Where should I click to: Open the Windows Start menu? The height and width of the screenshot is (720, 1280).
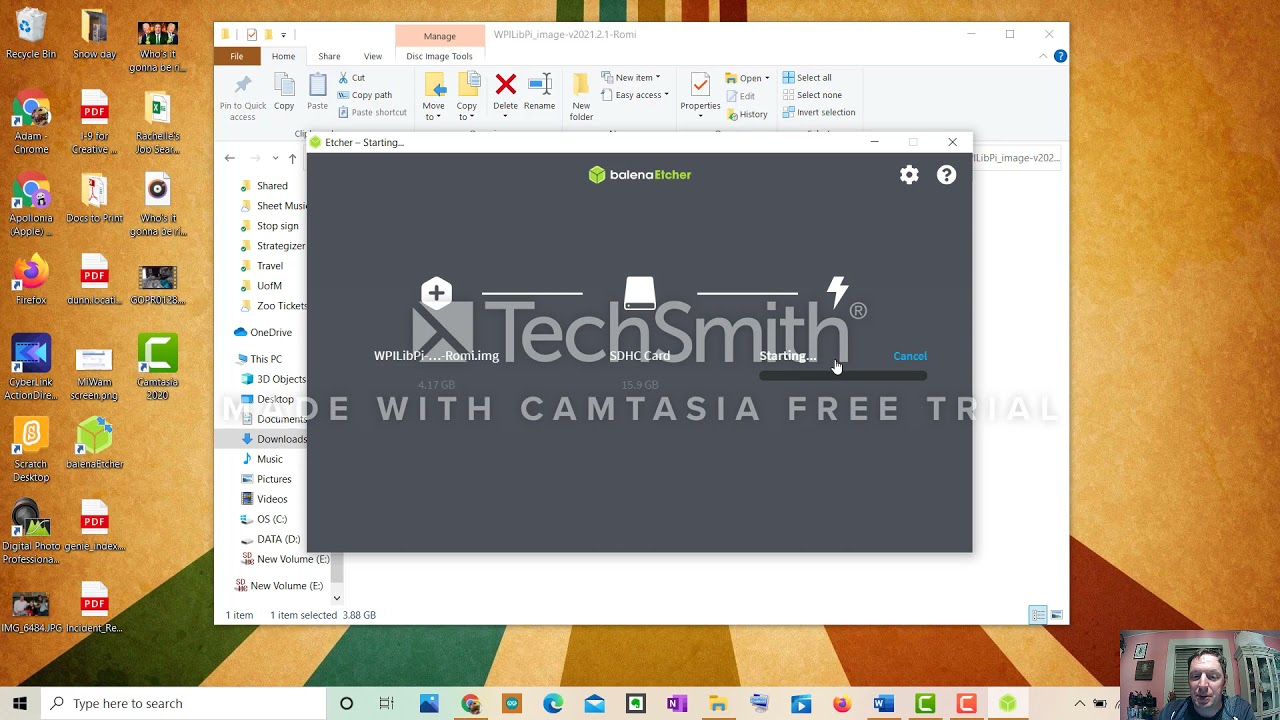click(20, 703)
